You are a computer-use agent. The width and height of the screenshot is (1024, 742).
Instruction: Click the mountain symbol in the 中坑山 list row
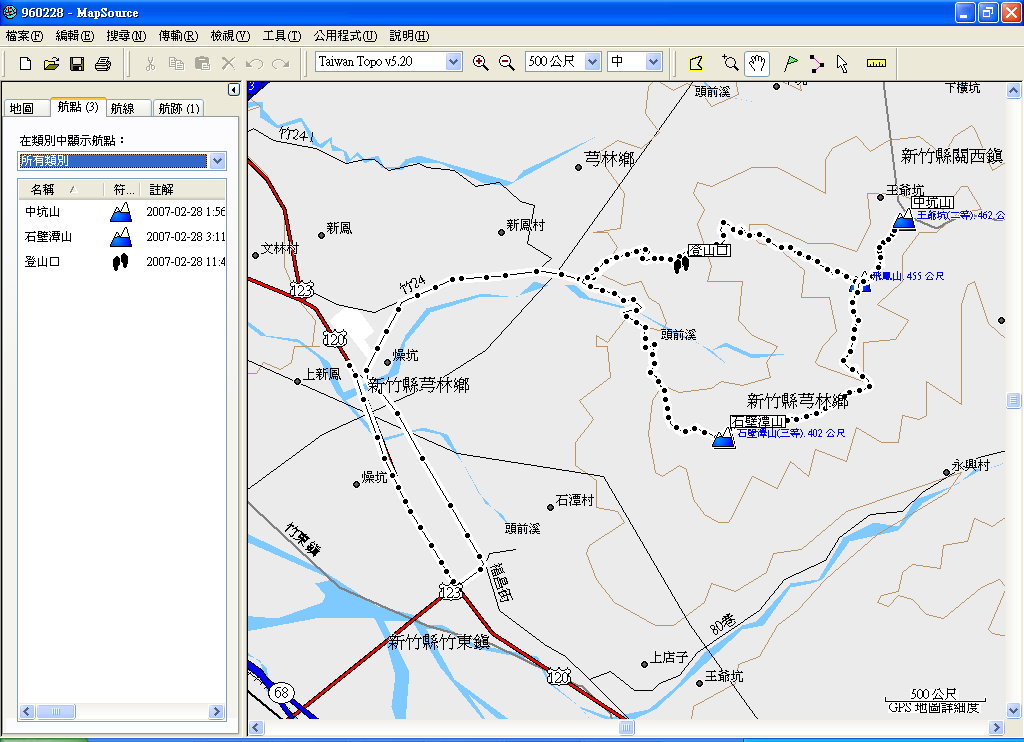point(121,212)
